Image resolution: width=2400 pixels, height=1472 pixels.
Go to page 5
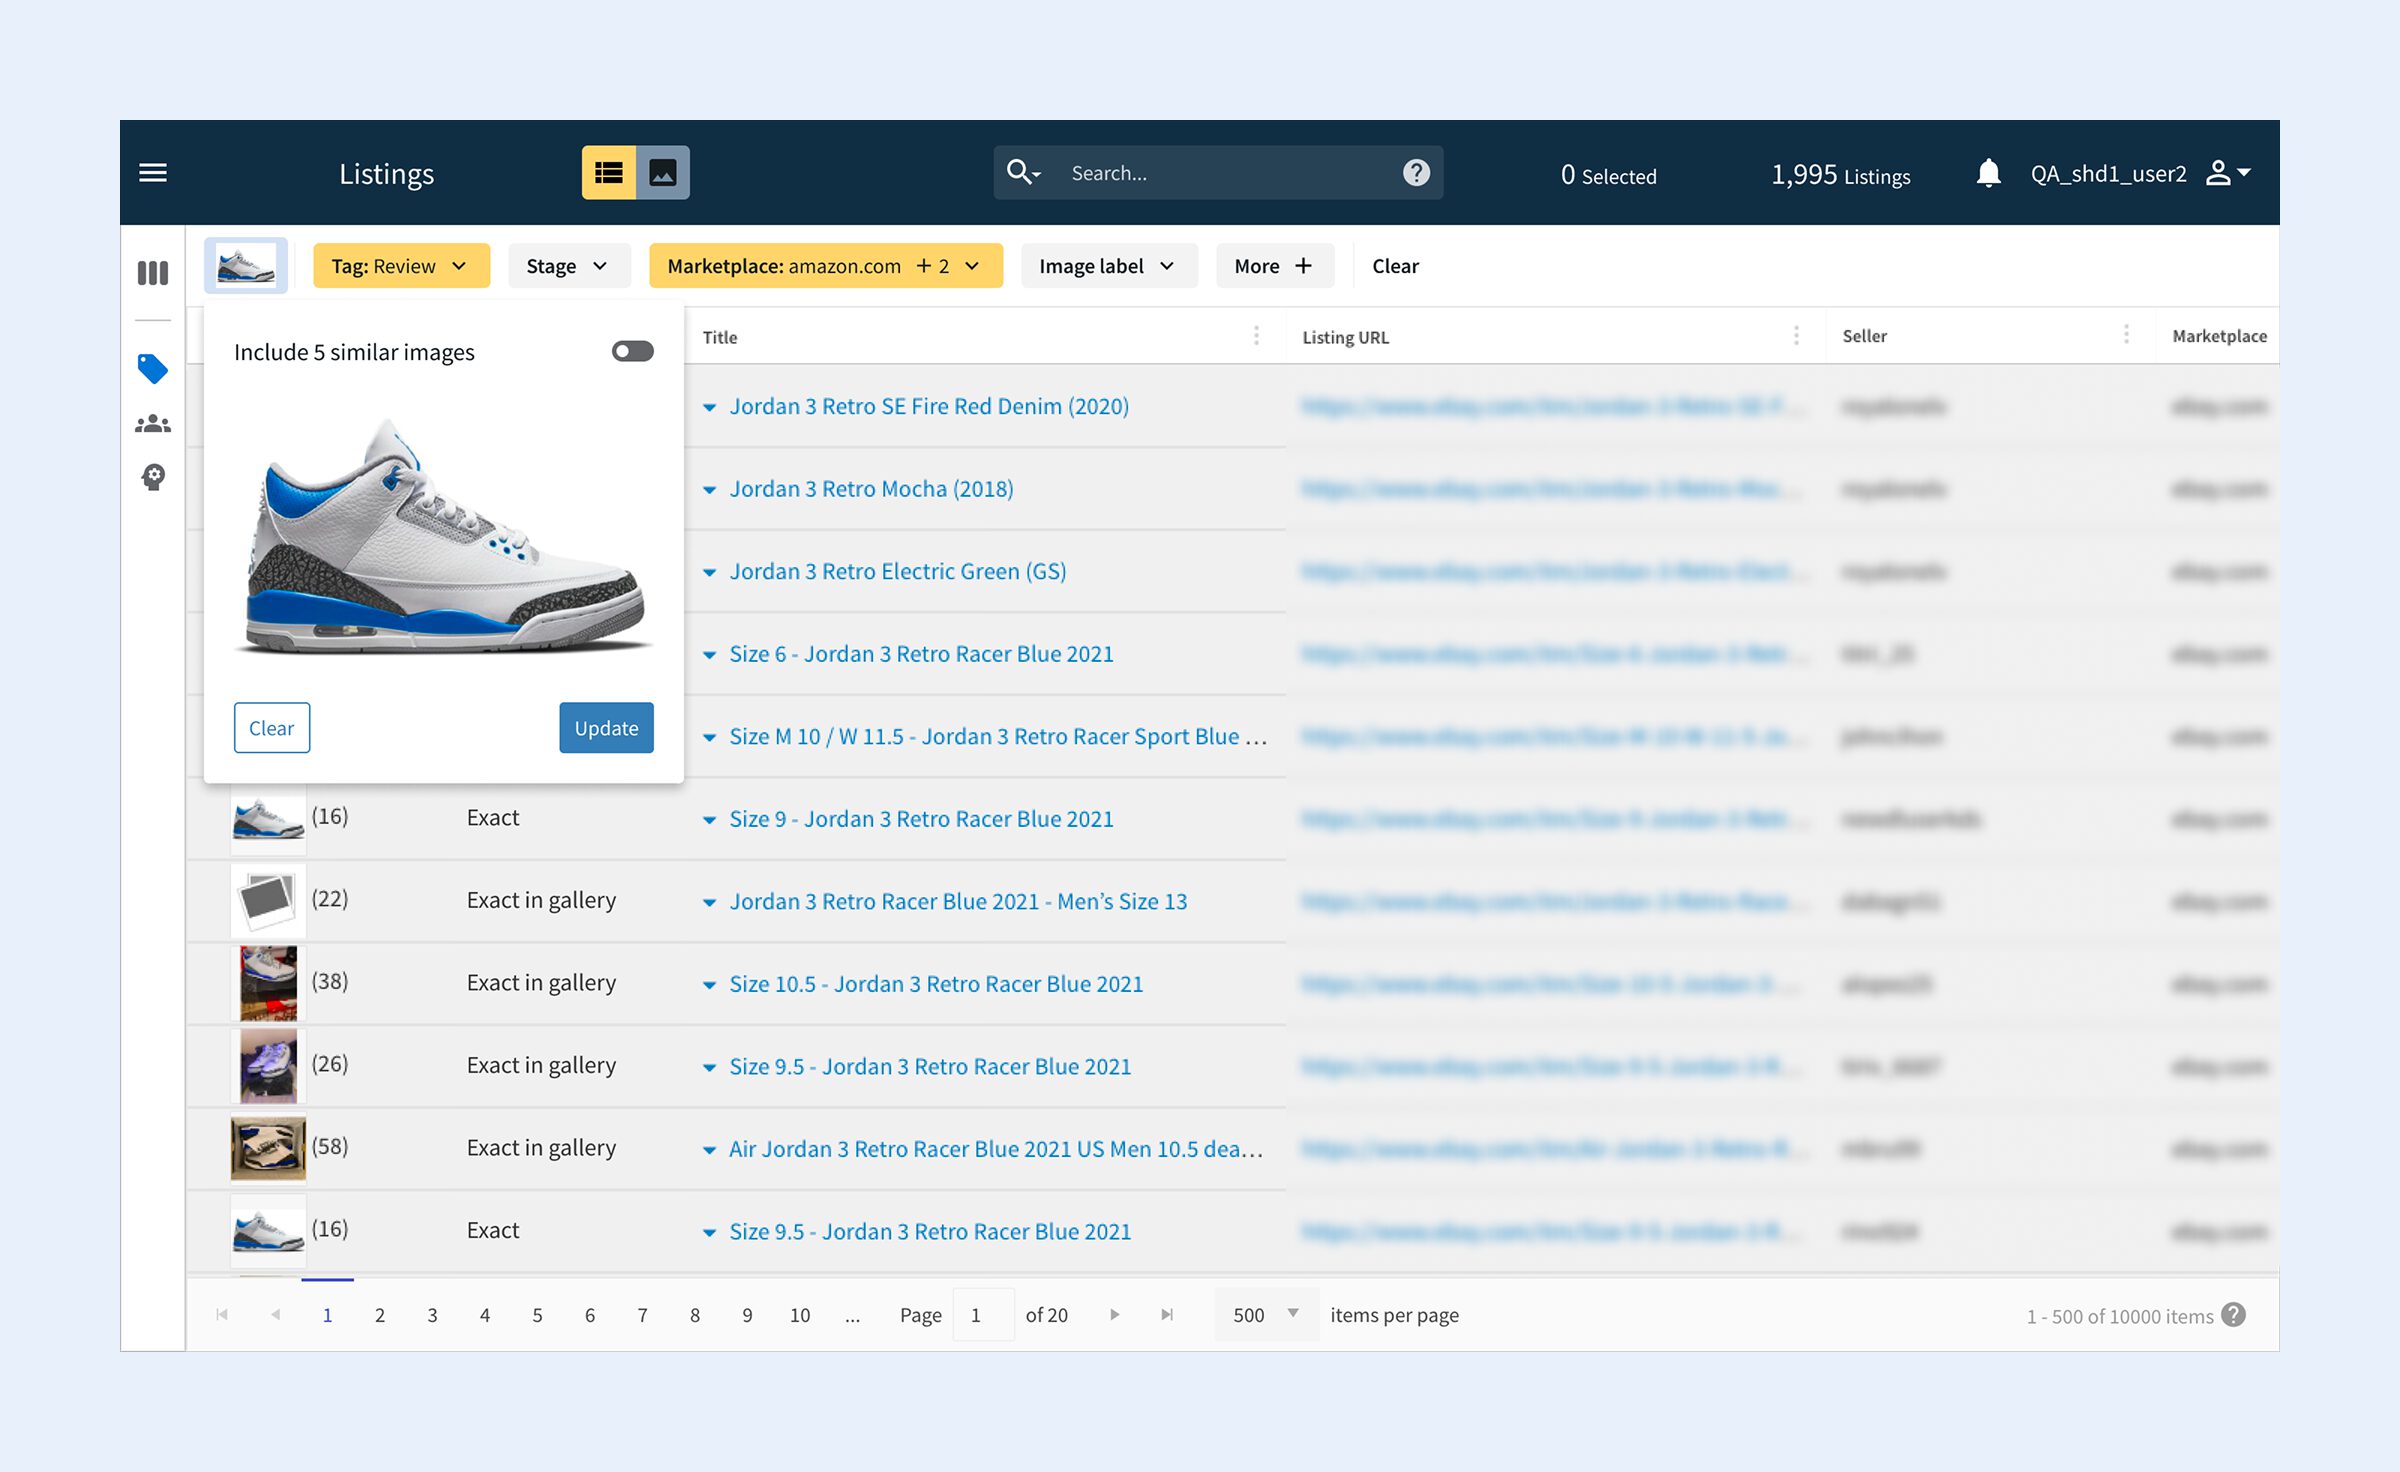point(537,1315)
